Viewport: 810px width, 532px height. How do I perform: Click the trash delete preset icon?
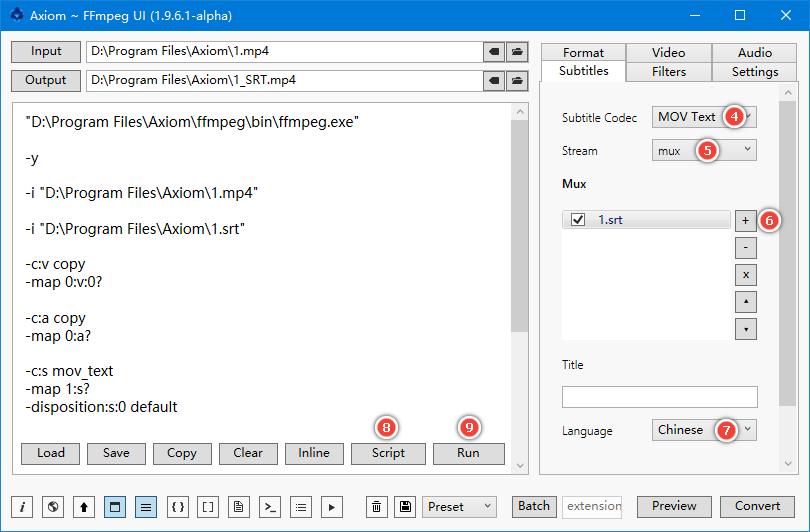coord(376,506)
